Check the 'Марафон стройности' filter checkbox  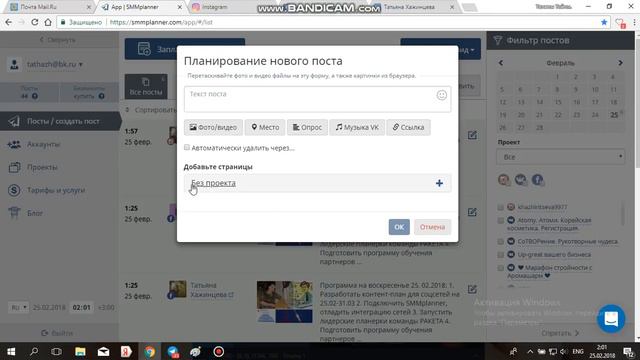pos(500,268)
